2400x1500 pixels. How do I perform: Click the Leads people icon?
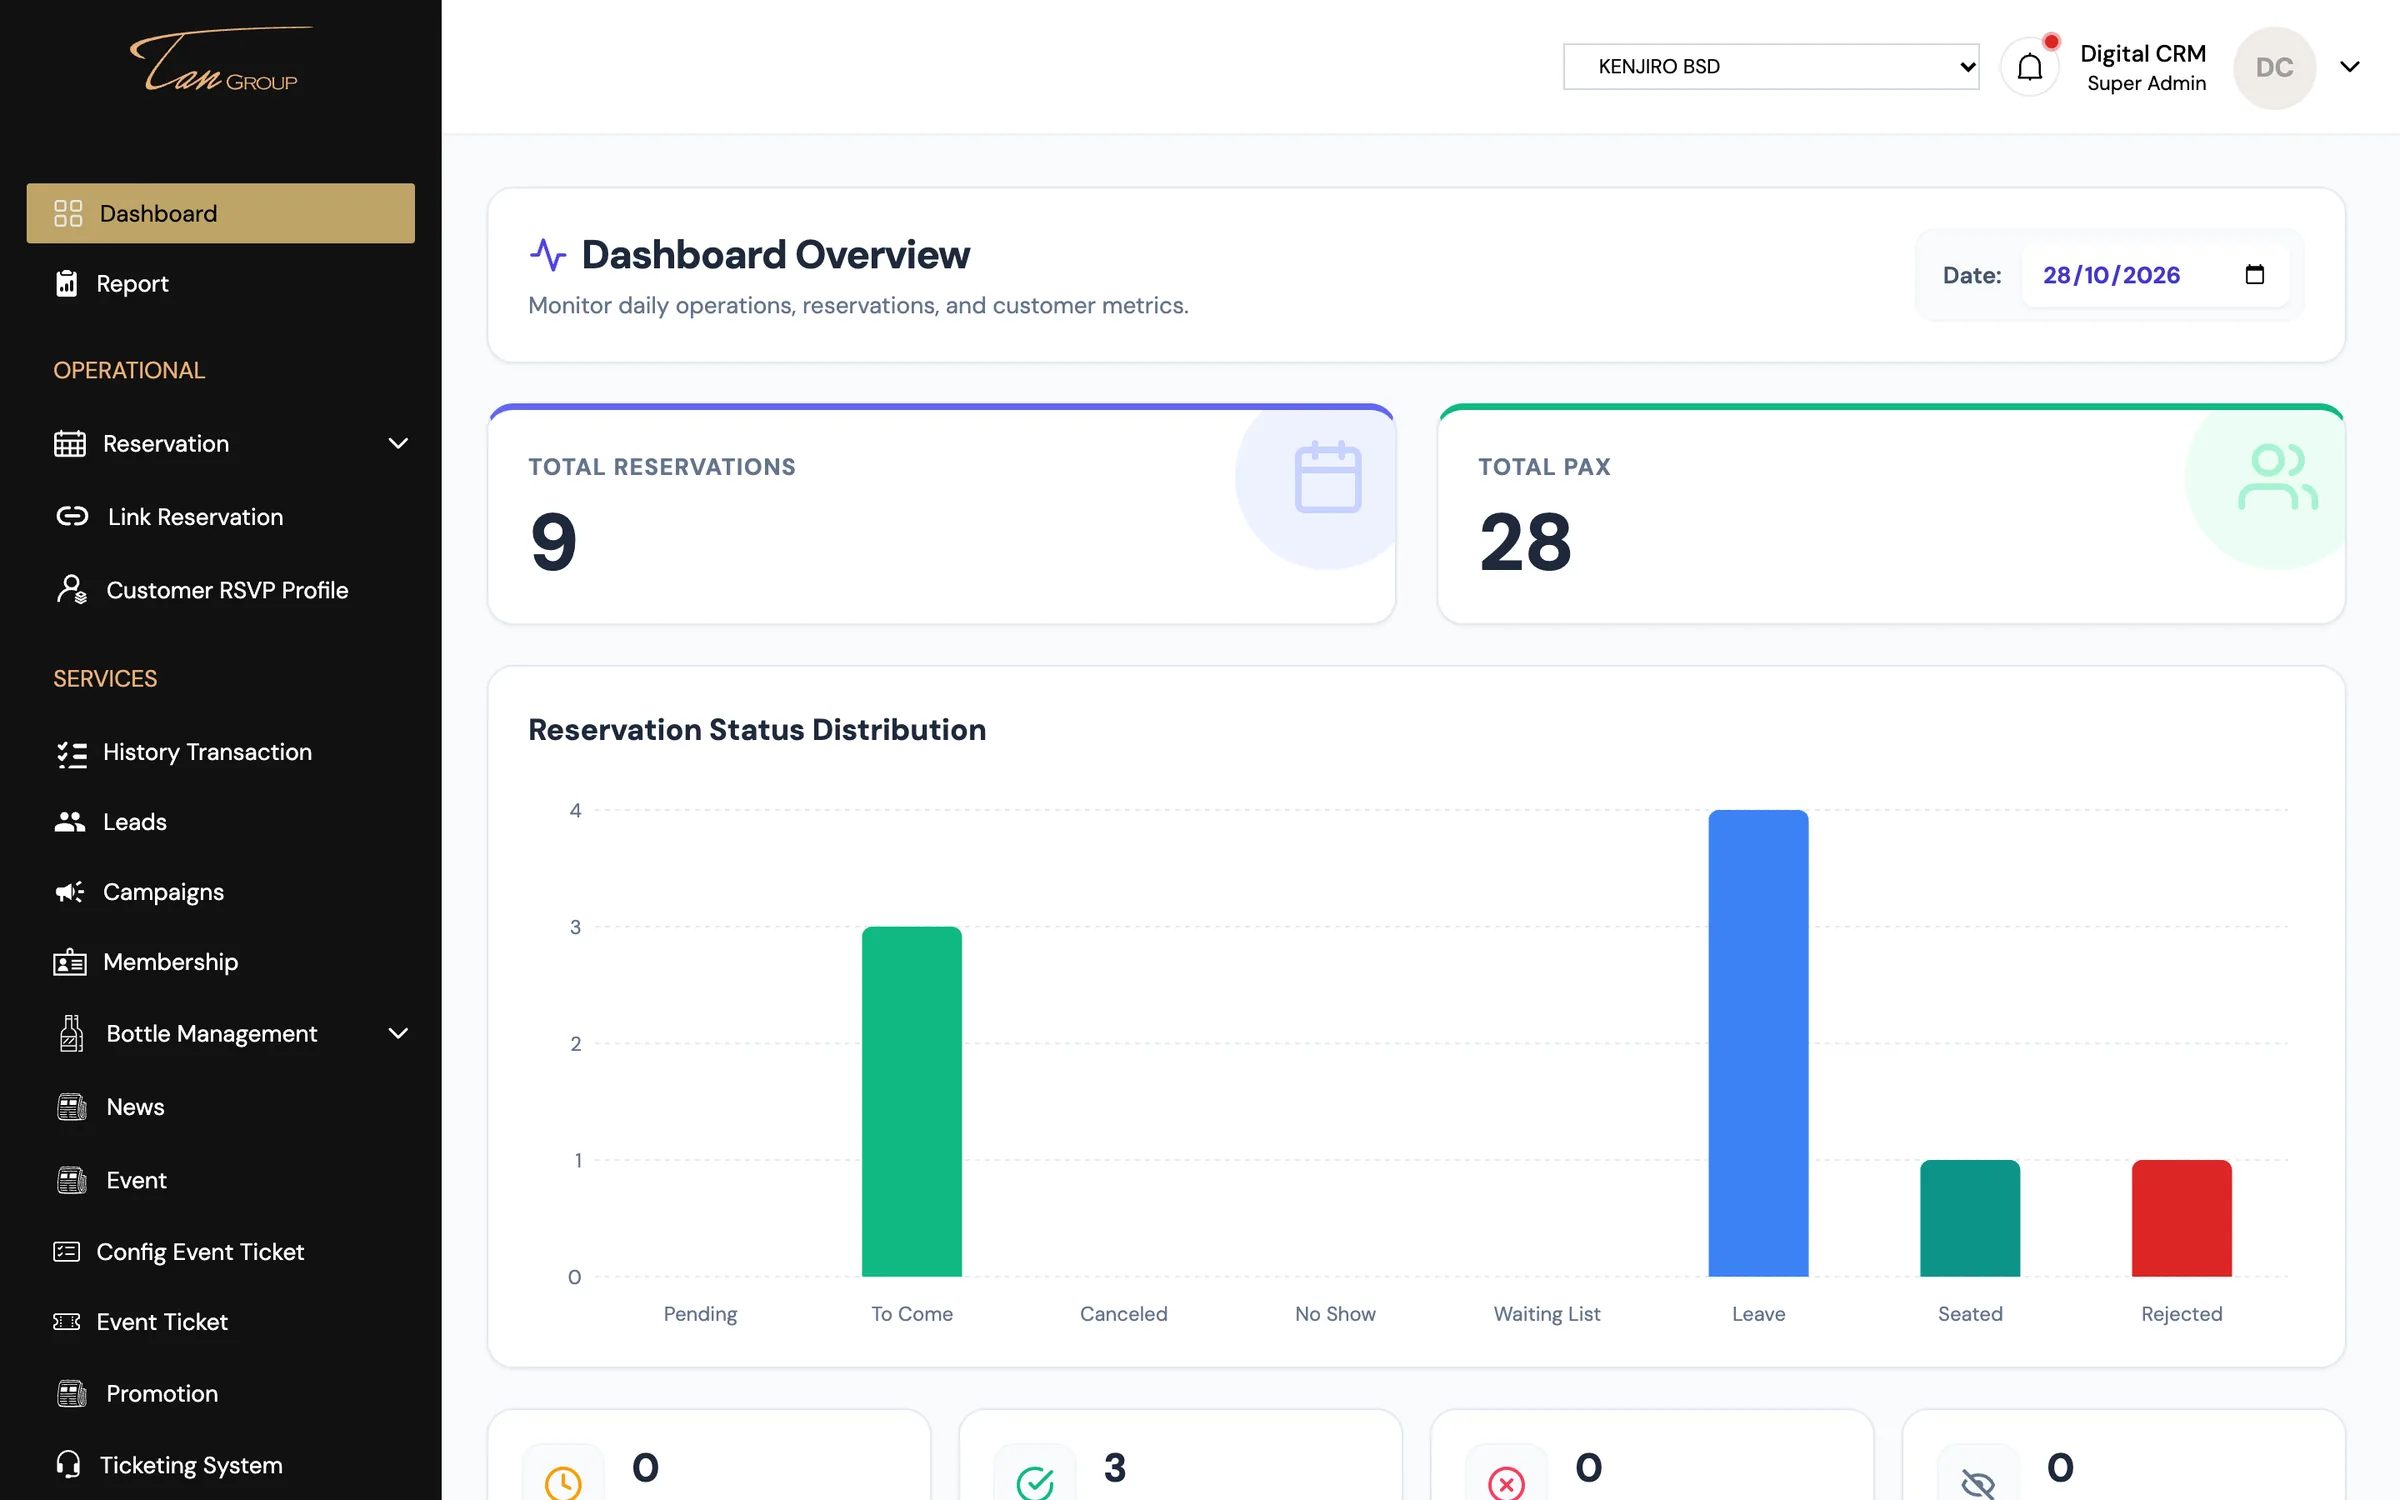click(69, 821)
